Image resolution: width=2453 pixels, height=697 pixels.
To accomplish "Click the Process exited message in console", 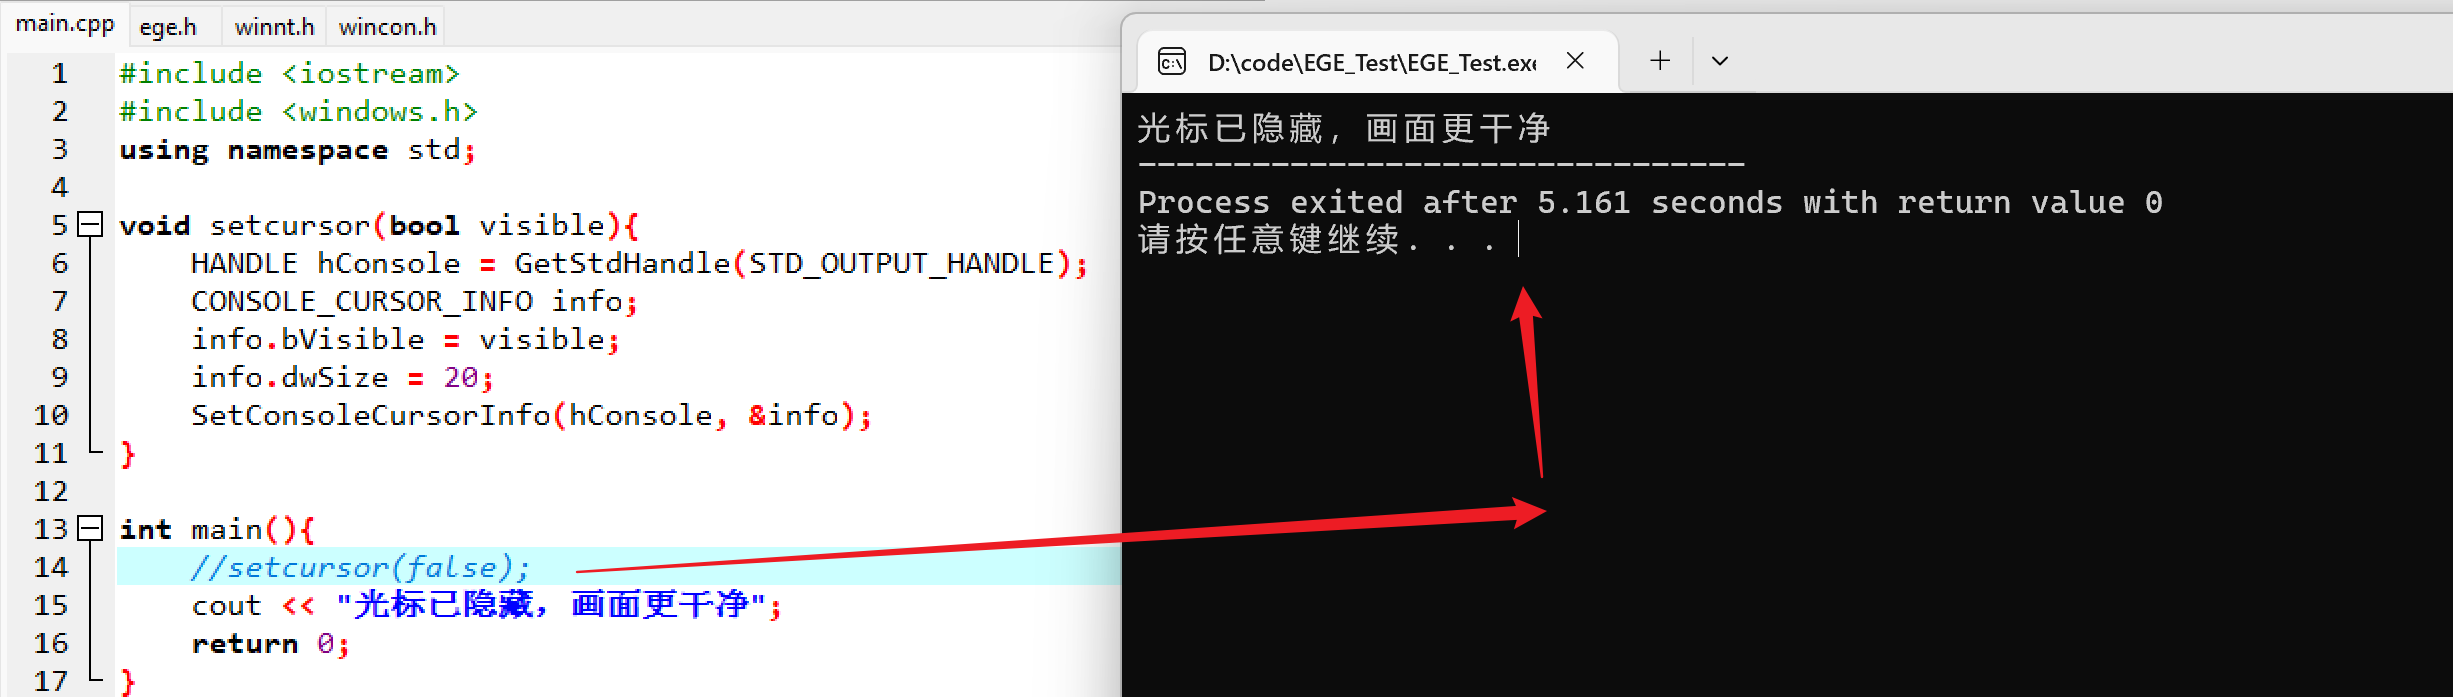I will [x=1650, y=203].
